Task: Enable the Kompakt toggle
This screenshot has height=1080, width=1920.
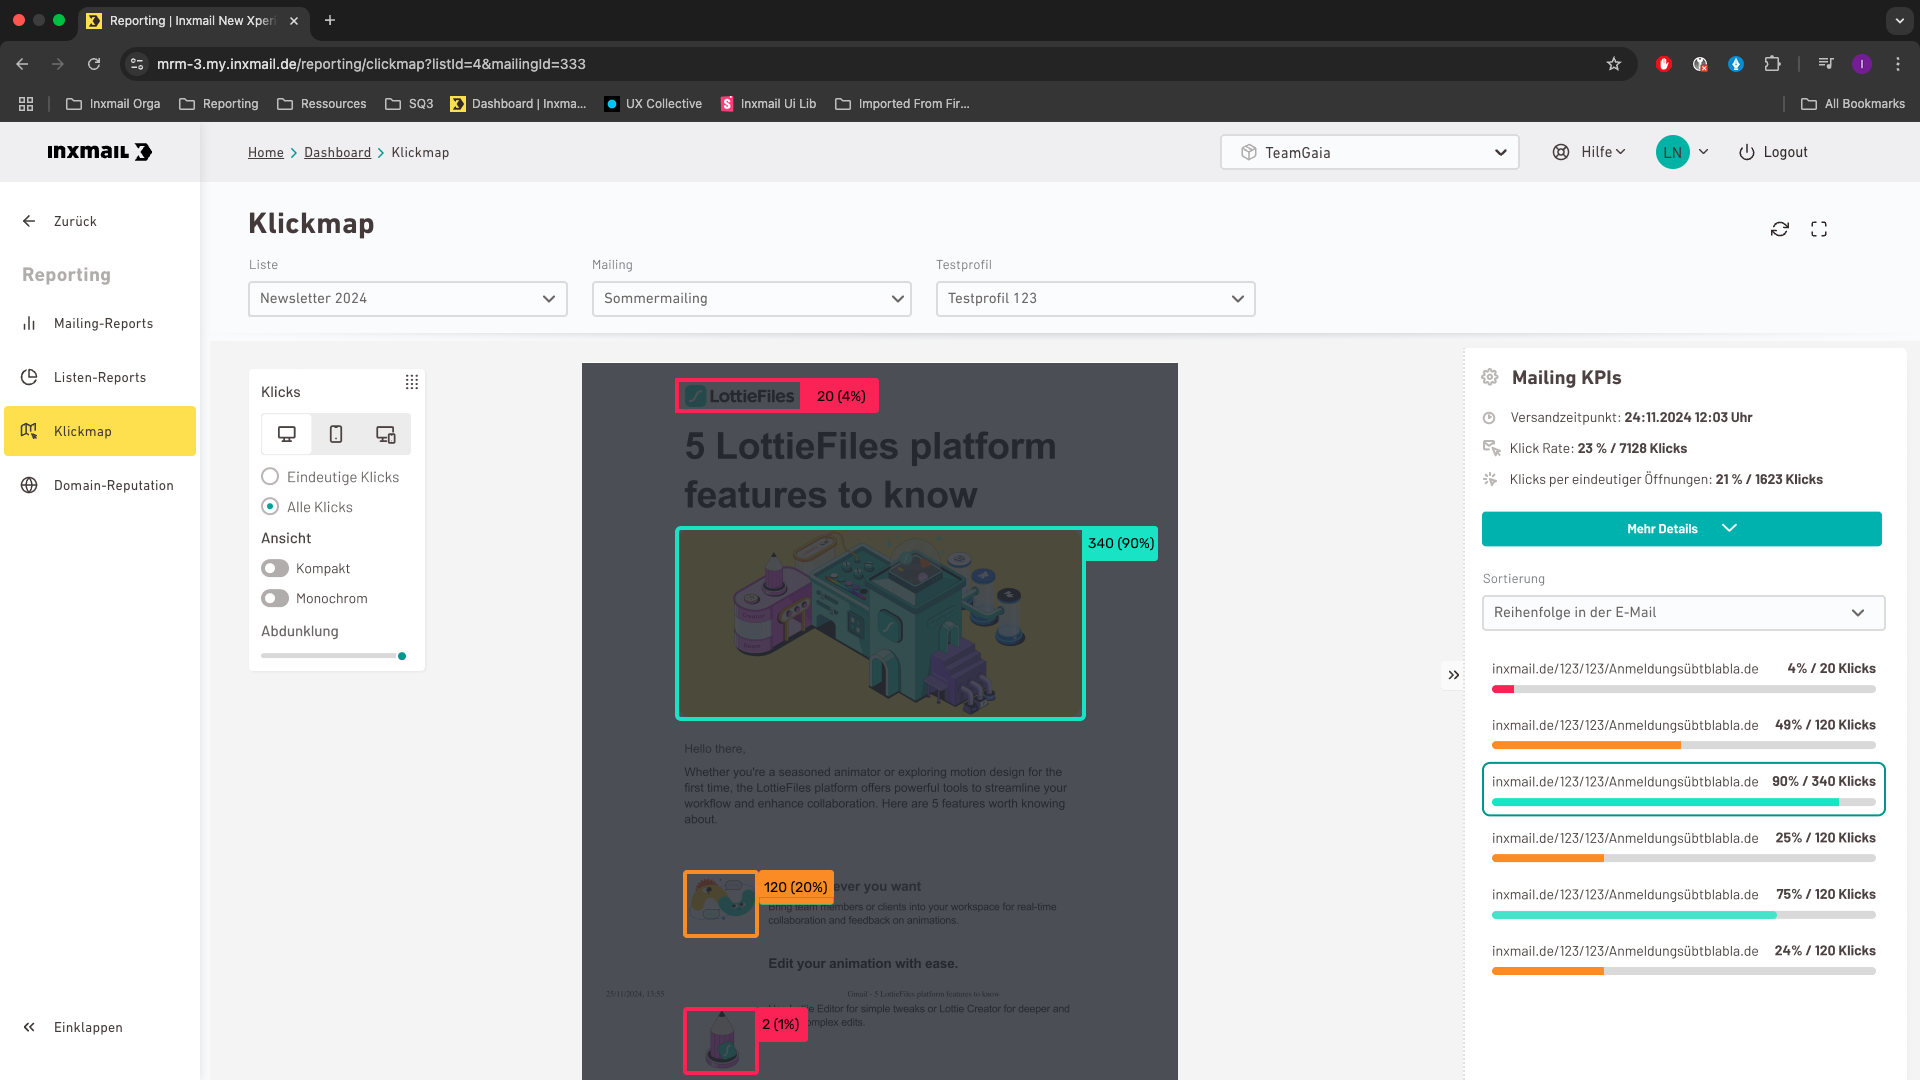Action: 275,568
